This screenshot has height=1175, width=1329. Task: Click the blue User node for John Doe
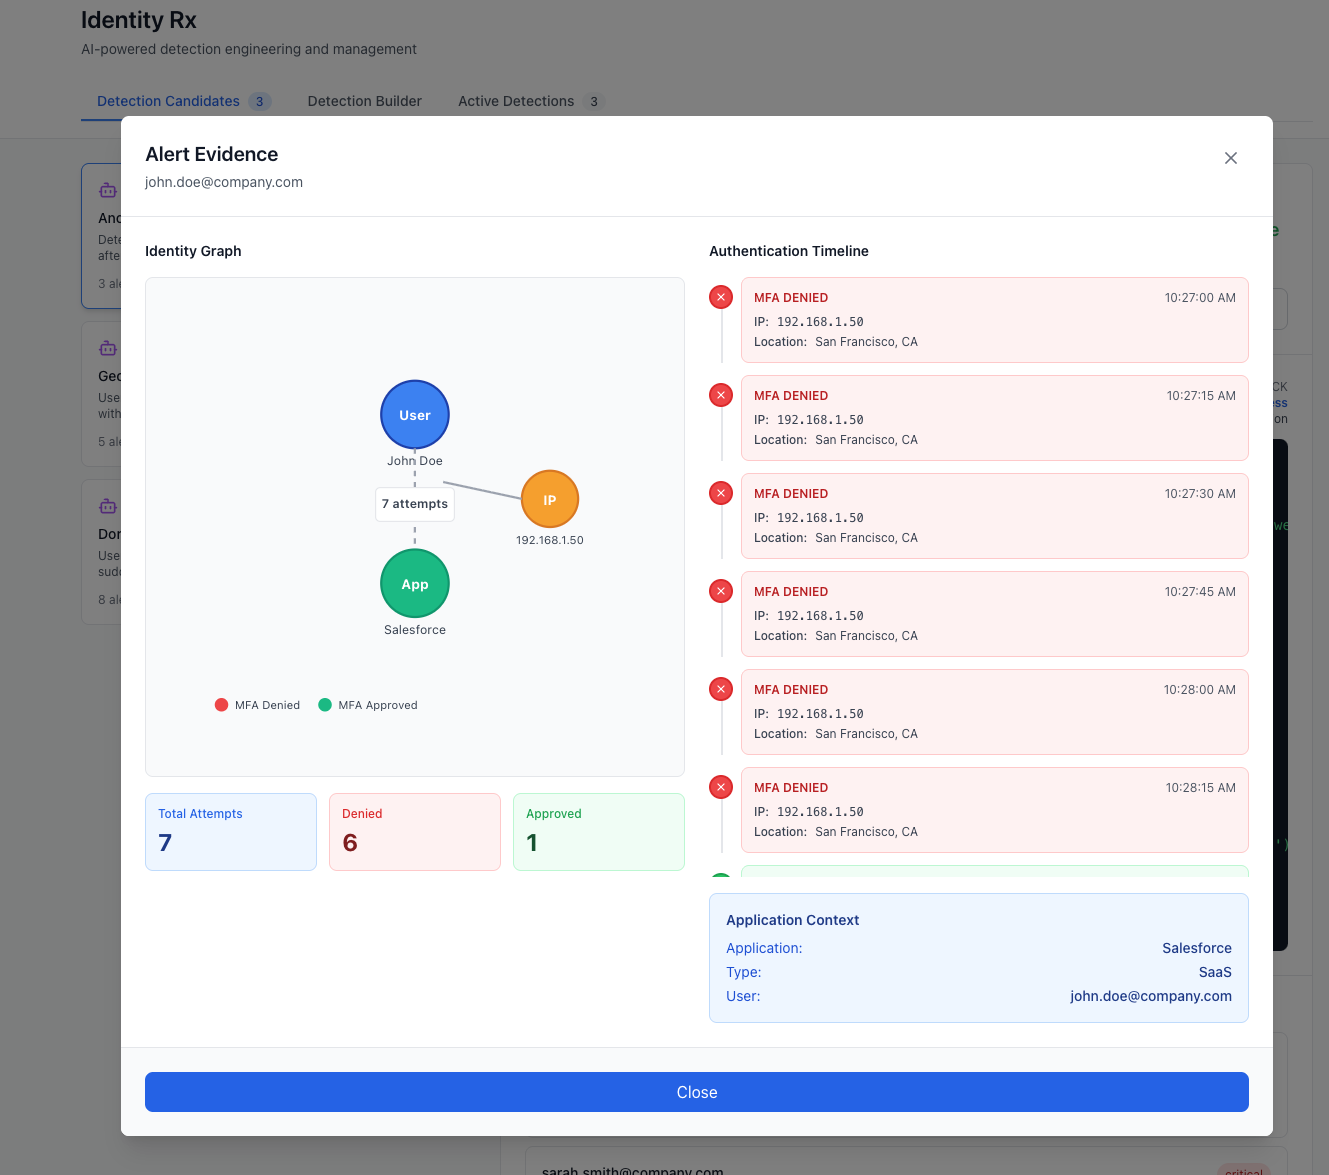click(x=414, y=414)
